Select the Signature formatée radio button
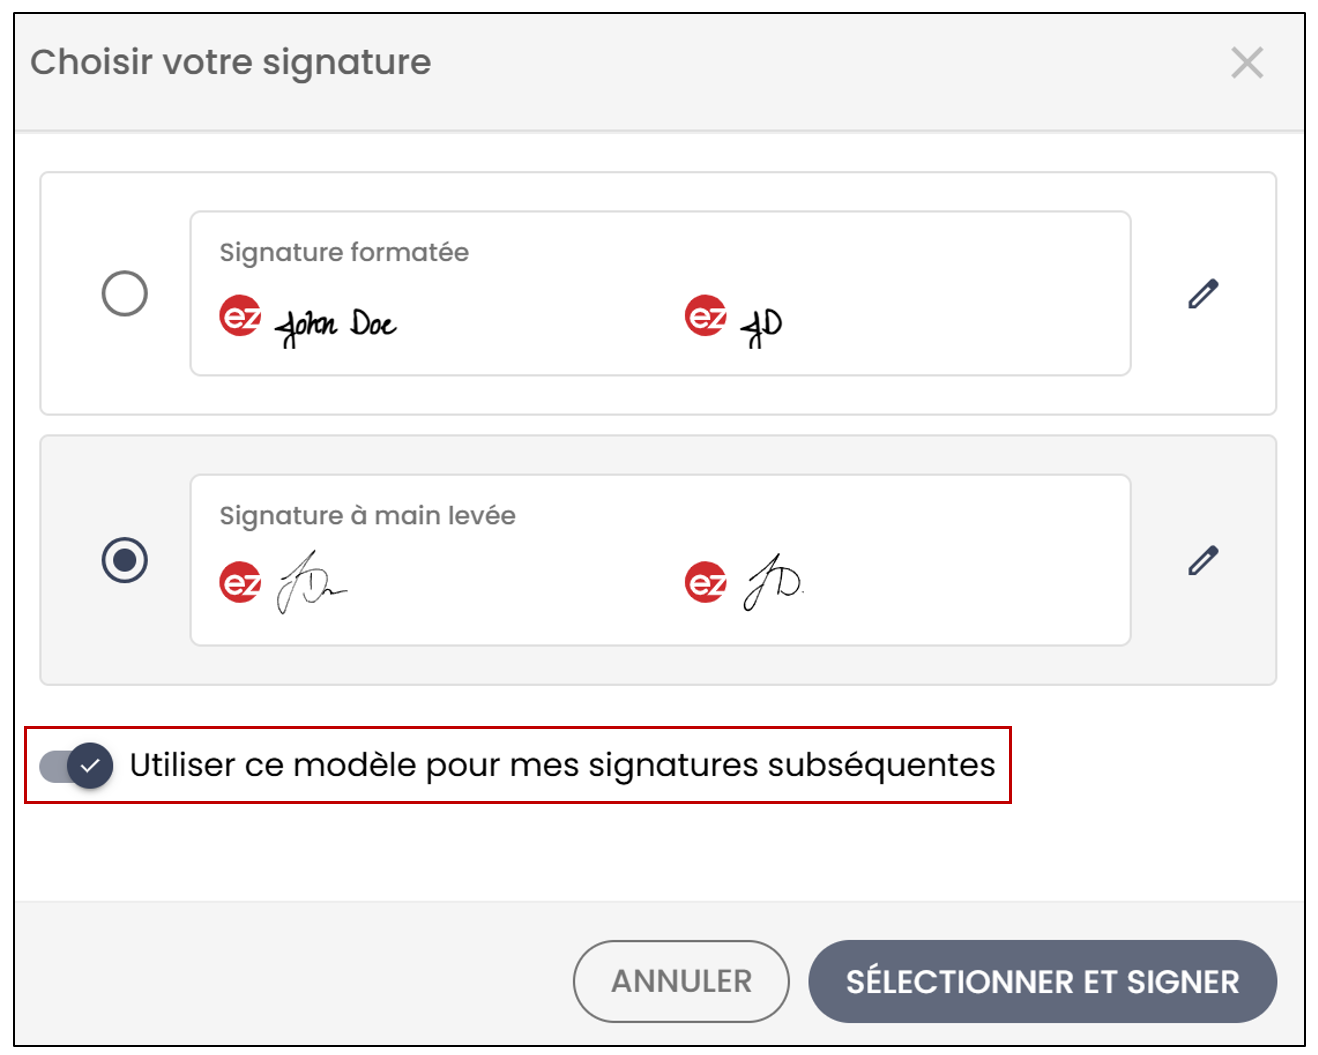Screen dimensions: 1318x1055 click(125, 294)
